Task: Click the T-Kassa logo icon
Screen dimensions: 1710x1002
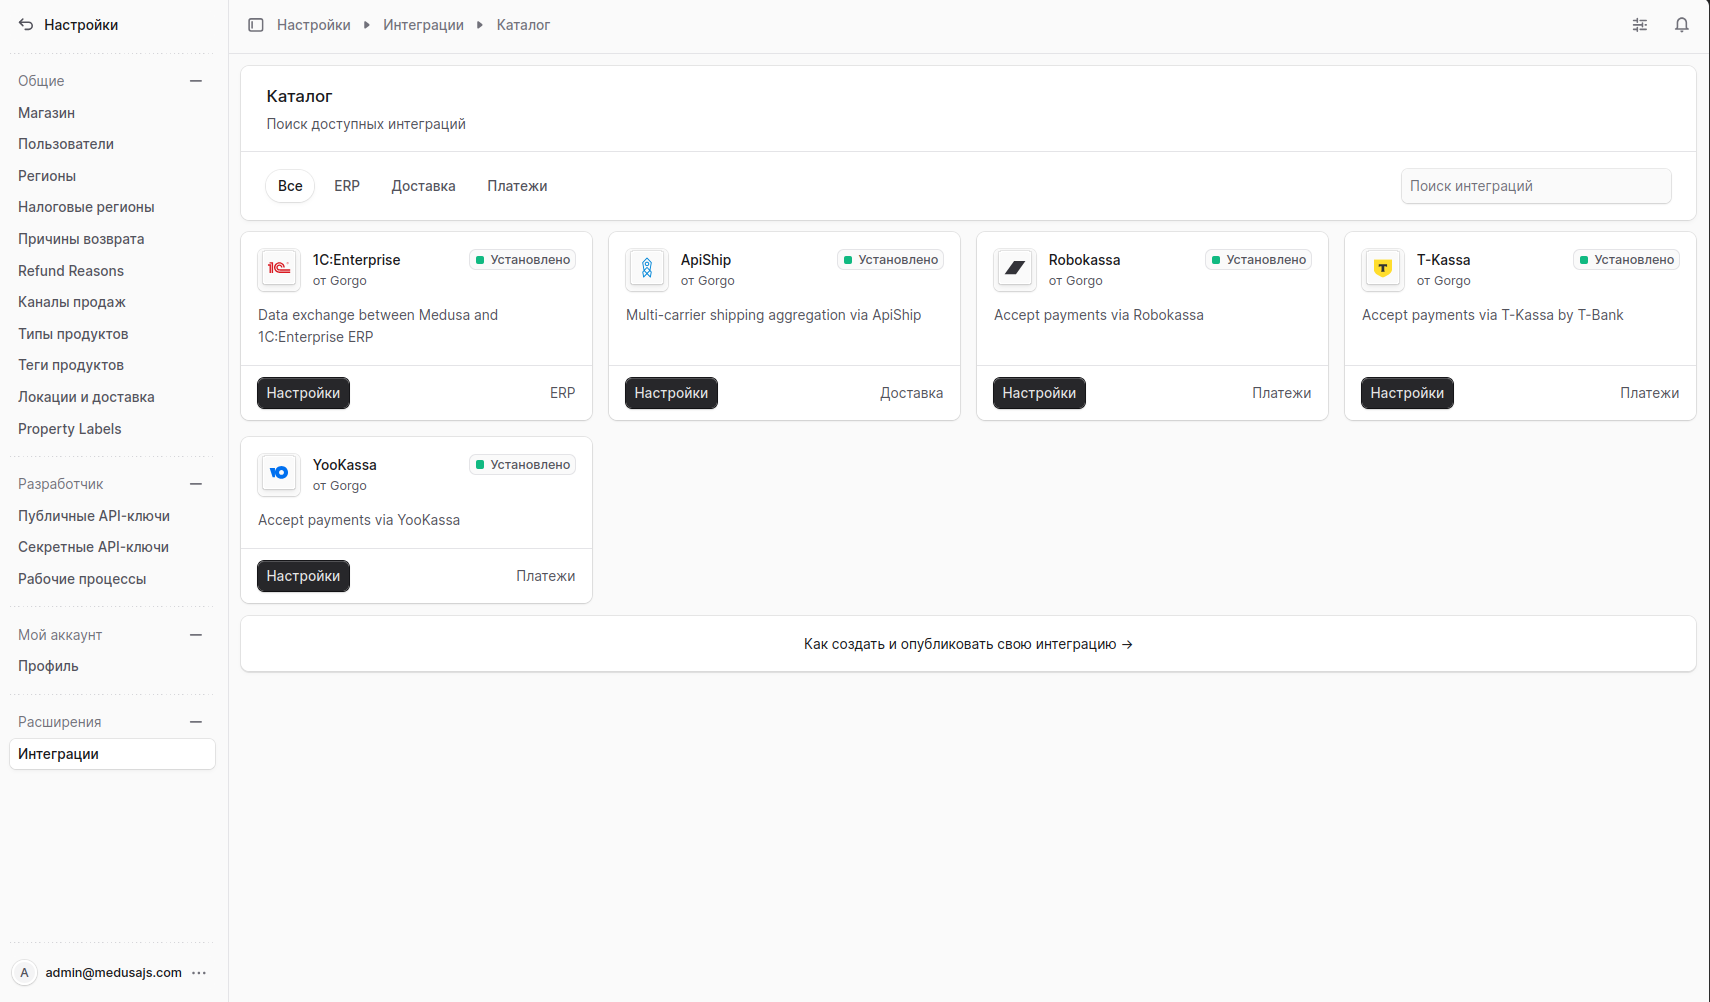Action: (x=1383, y=270)
